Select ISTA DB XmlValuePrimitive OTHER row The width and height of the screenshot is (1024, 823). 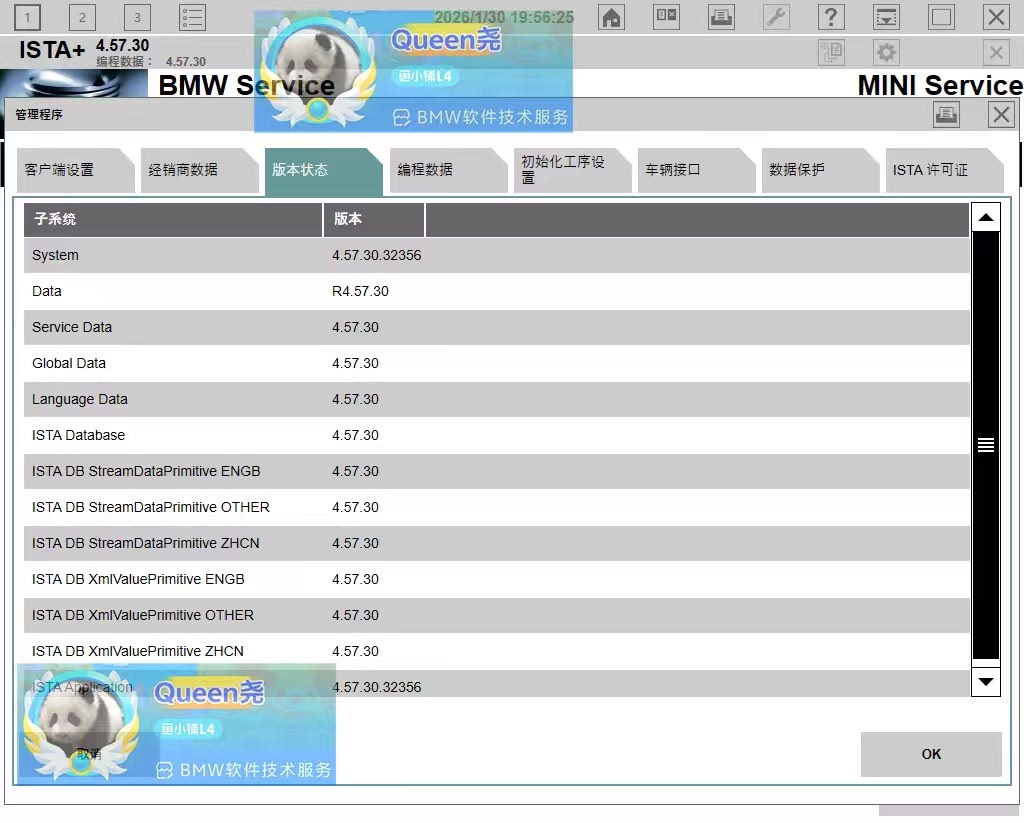tap(496, 615)
